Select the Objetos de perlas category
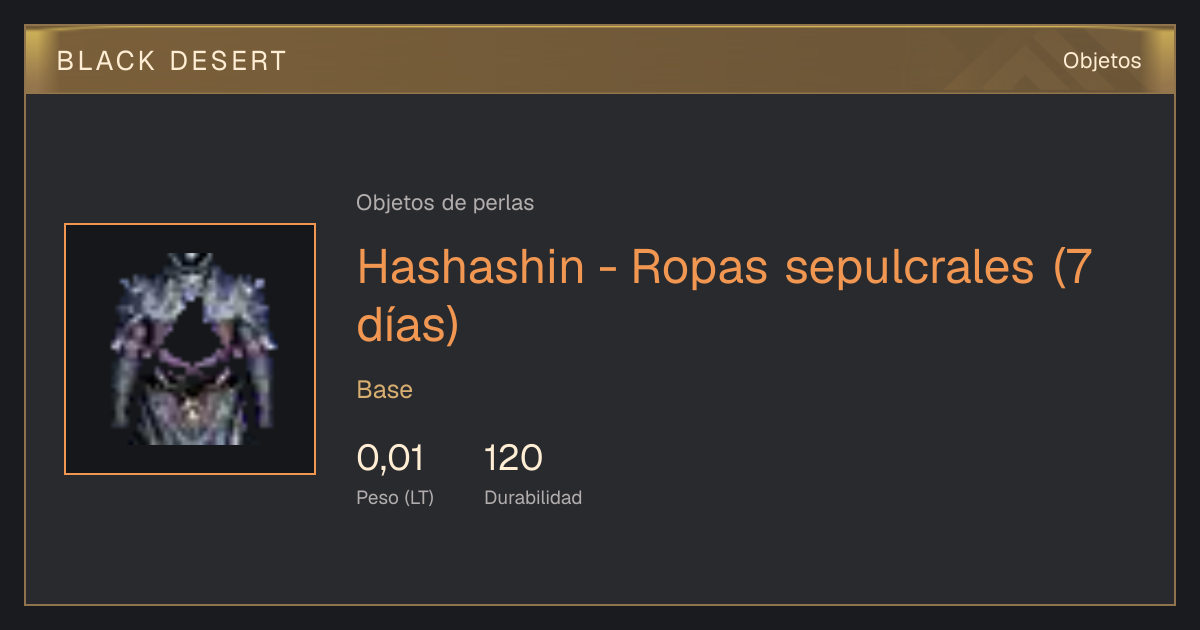 pyautogui.click(x=445, y=203)
